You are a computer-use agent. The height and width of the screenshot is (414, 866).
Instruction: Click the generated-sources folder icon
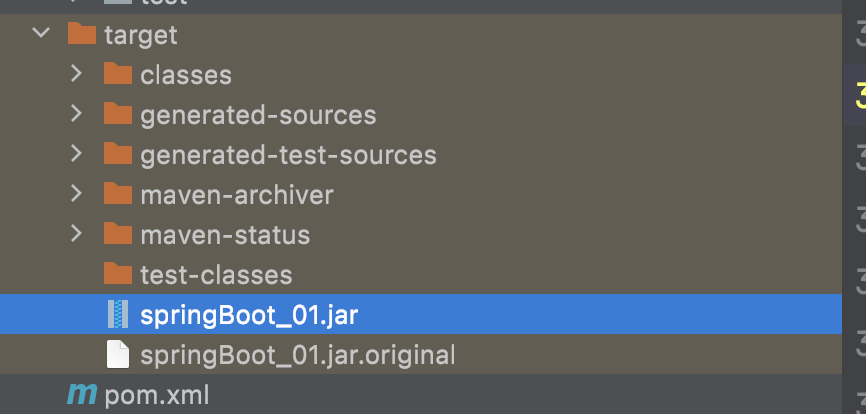coord(118,114)
